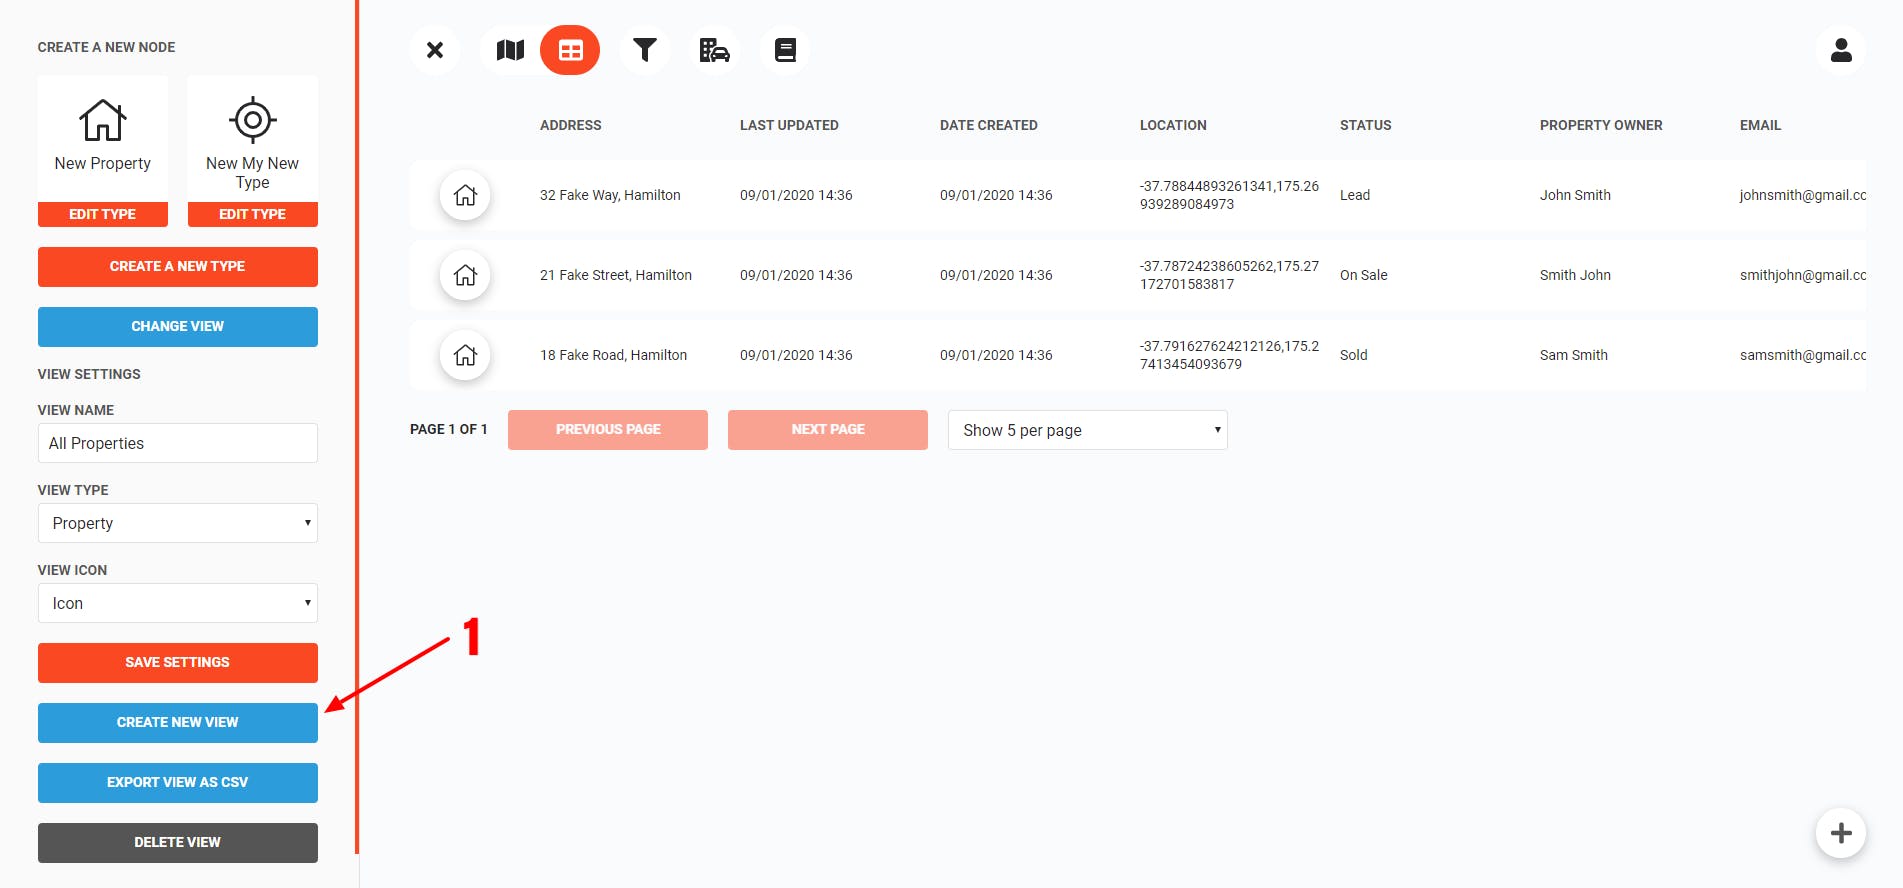The width and height of the screenshot is (1903, 888).
Task: Click house icon for 32 Fake Way row
Action: [x=465, y=195]
